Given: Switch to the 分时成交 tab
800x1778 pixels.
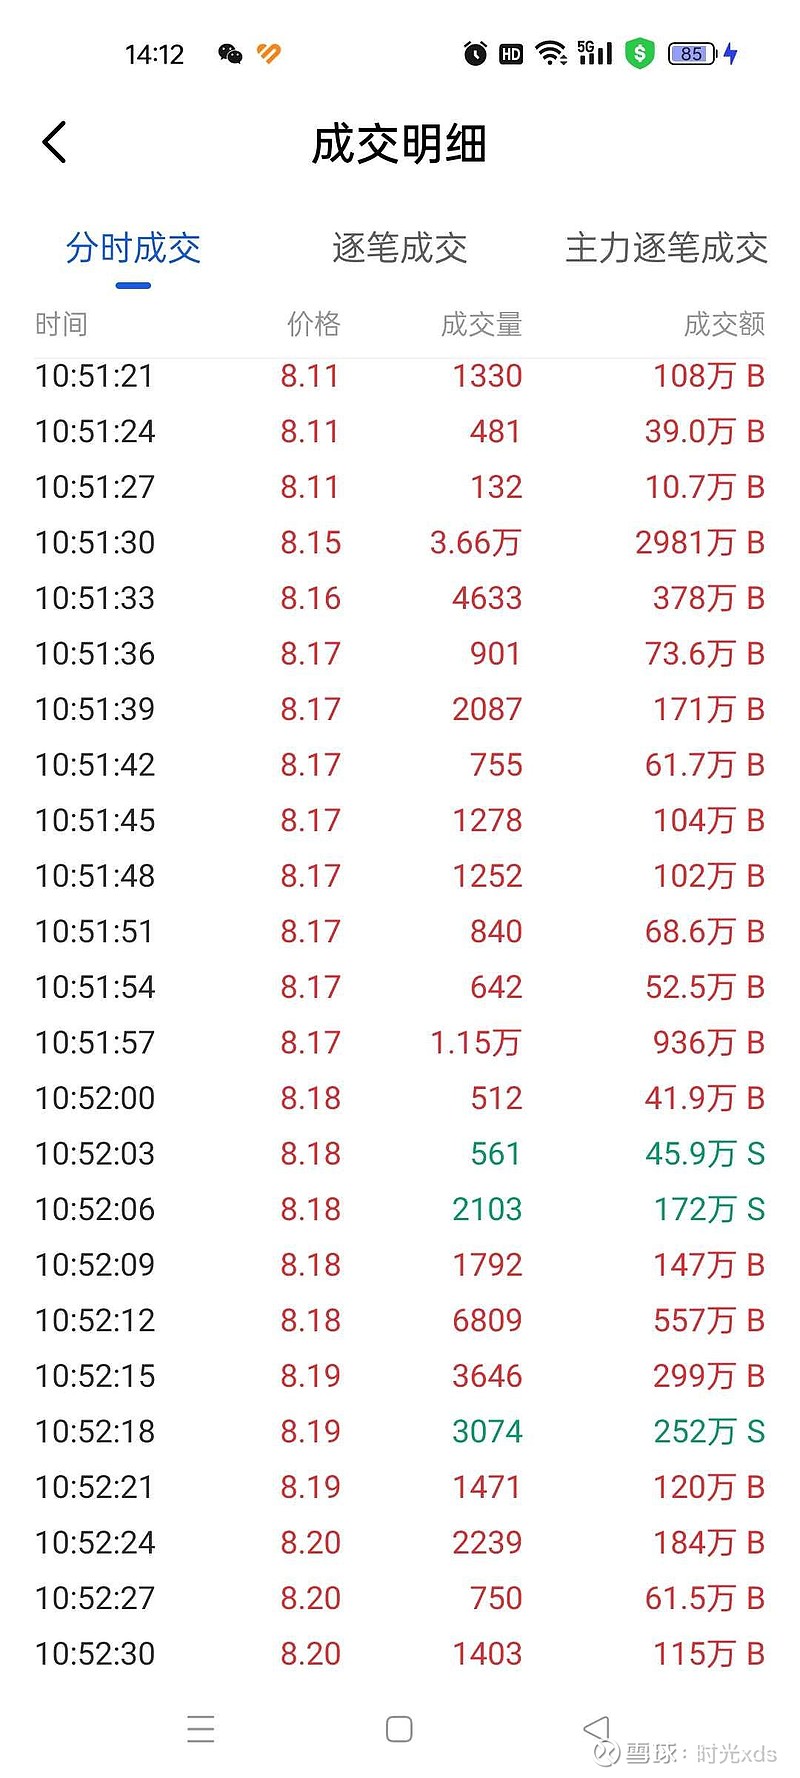Looking at the screenshot, I should (133, 248).
